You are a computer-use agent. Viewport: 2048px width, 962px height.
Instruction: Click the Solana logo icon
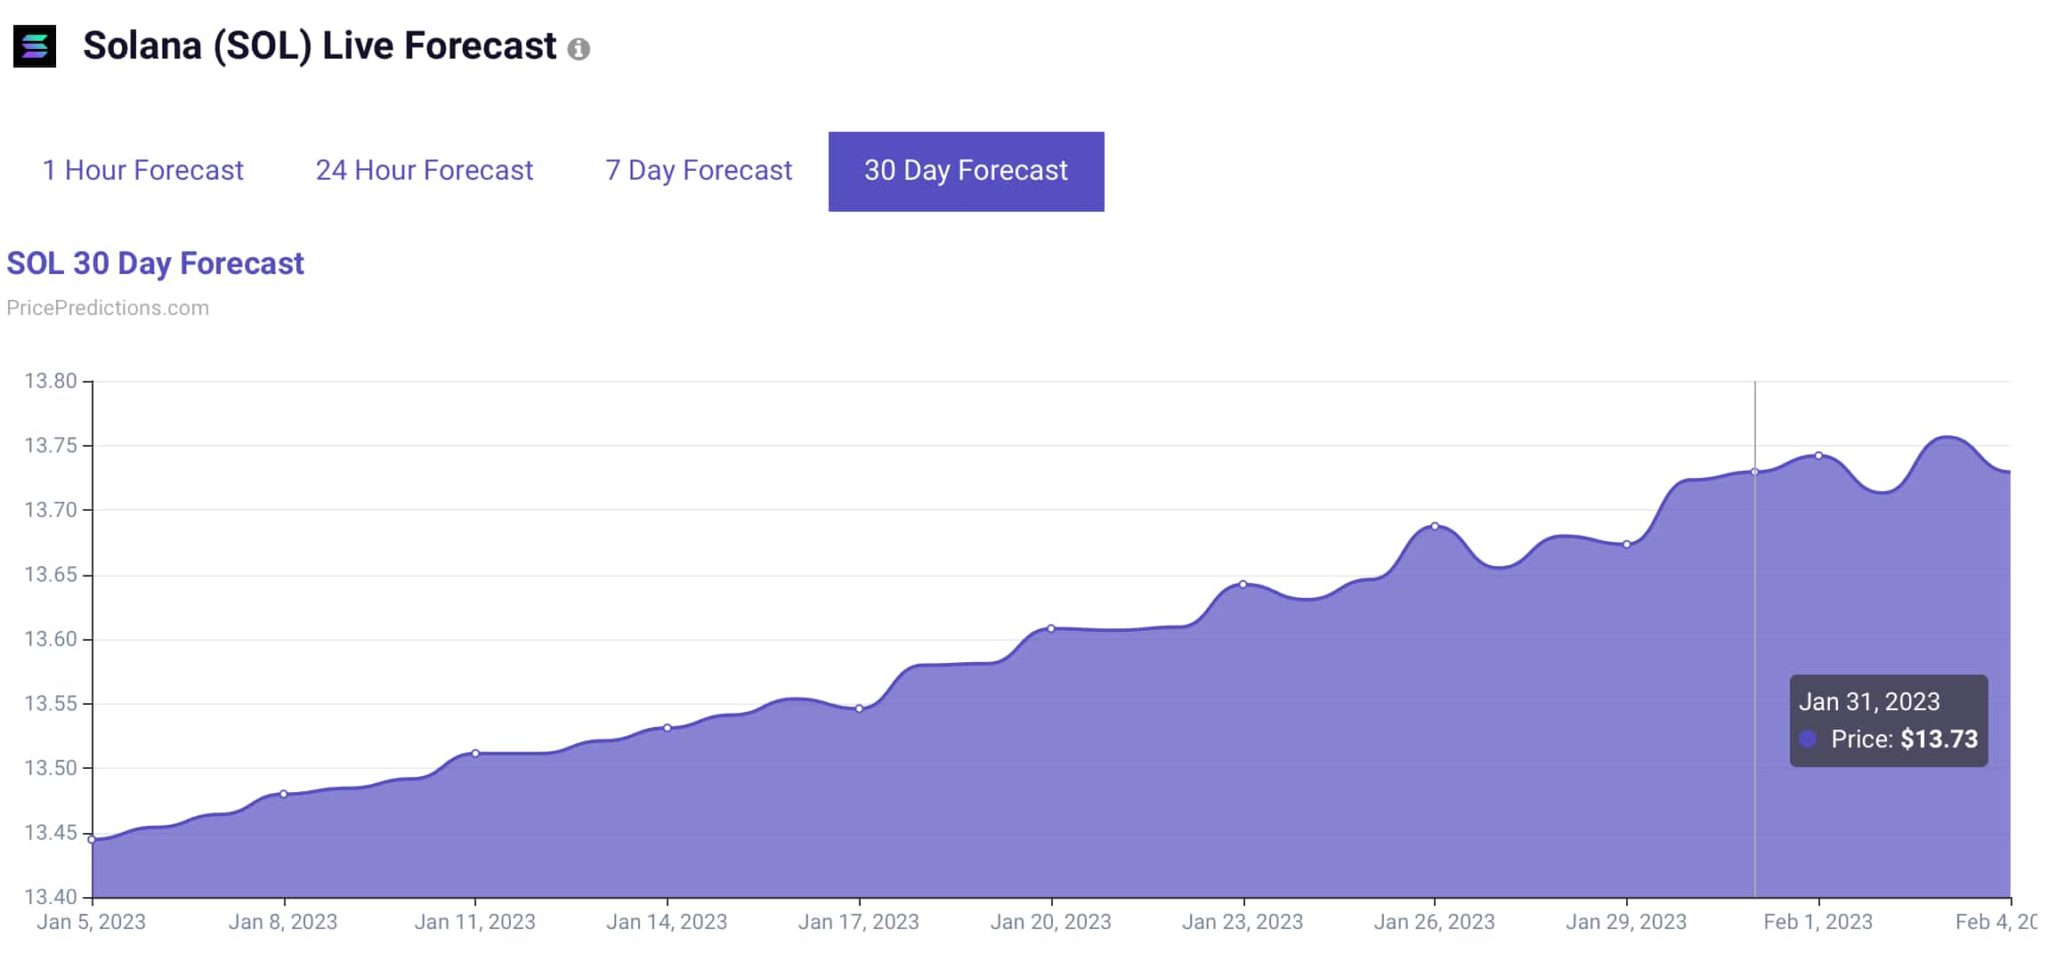tap(34, 45)
